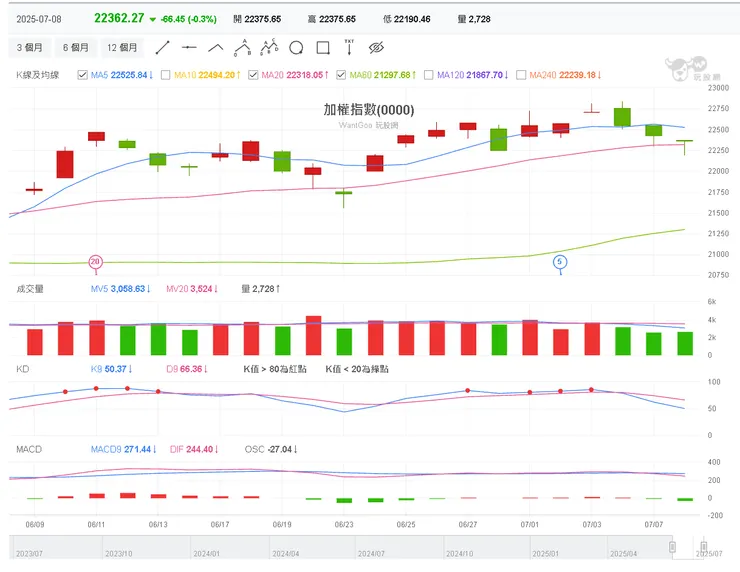Click the 加權指數(0000) chart title
740x572 pixels.
[x=369, y=110]
